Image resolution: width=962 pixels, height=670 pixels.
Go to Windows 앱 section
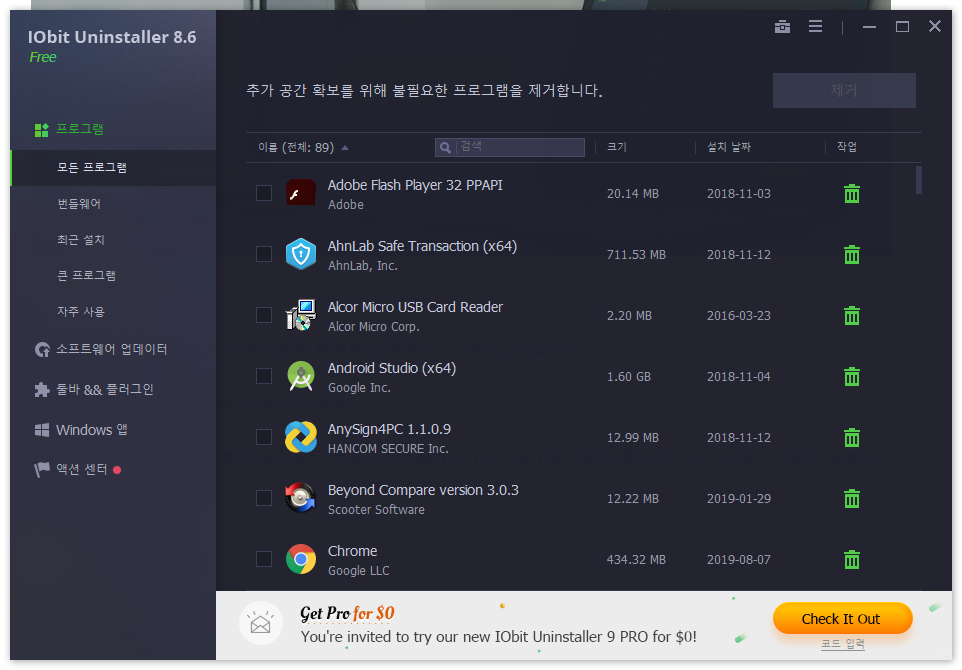(92, 430)
